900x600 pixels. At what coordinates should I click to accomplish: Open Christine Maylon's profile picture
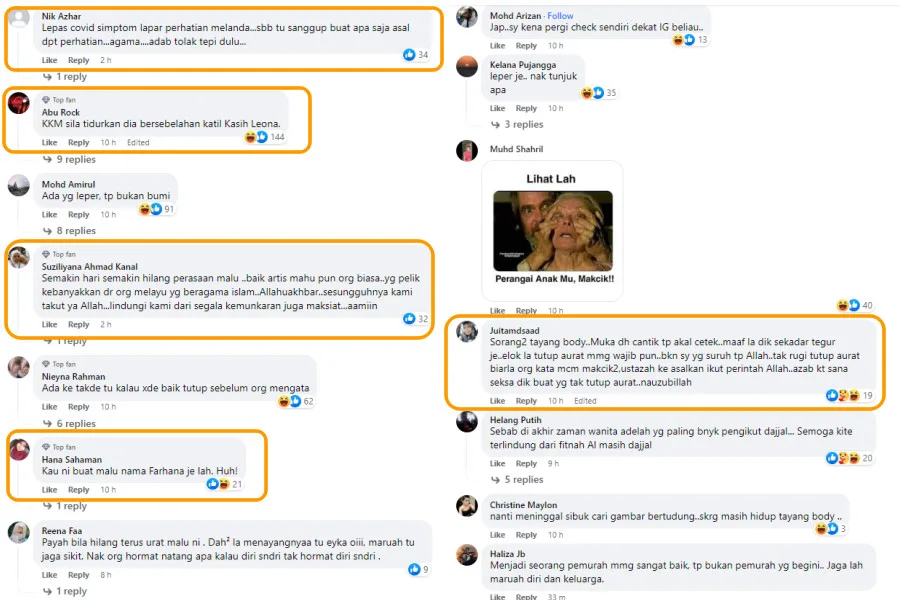tap(467, 506)
